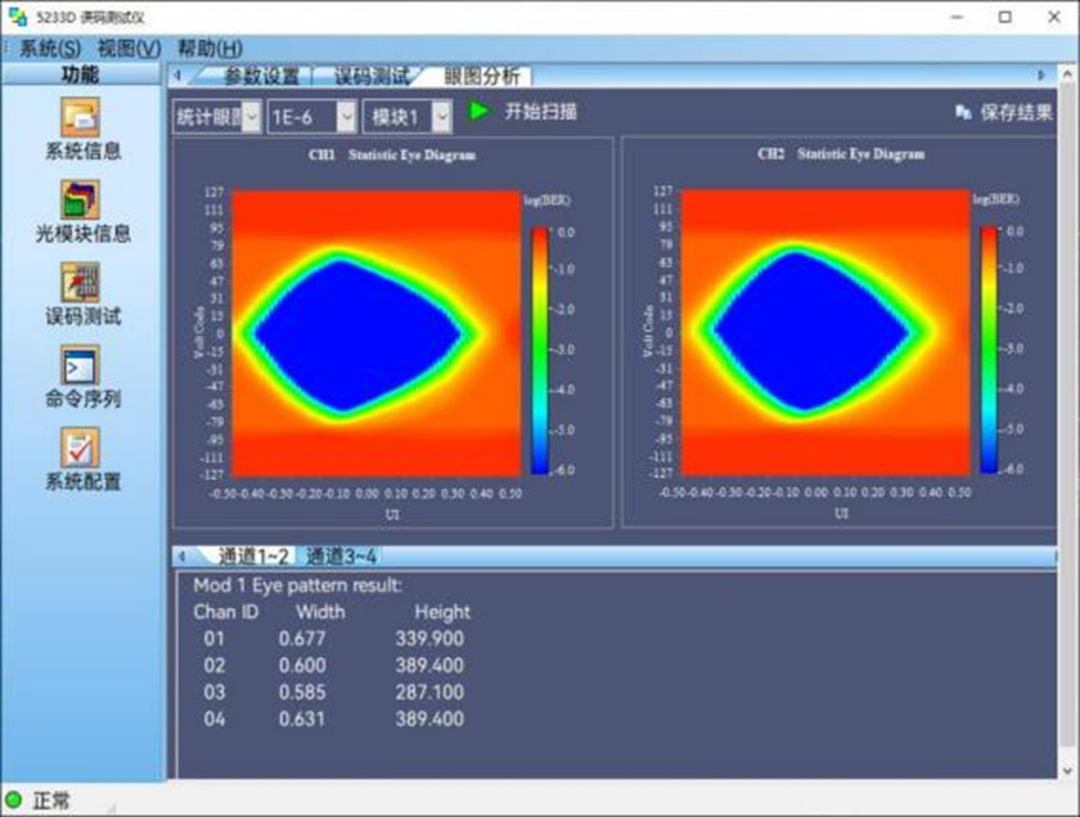Open the 光模块信息 icon
This screenshot has height=817, width=1080.
pos(81,200)
